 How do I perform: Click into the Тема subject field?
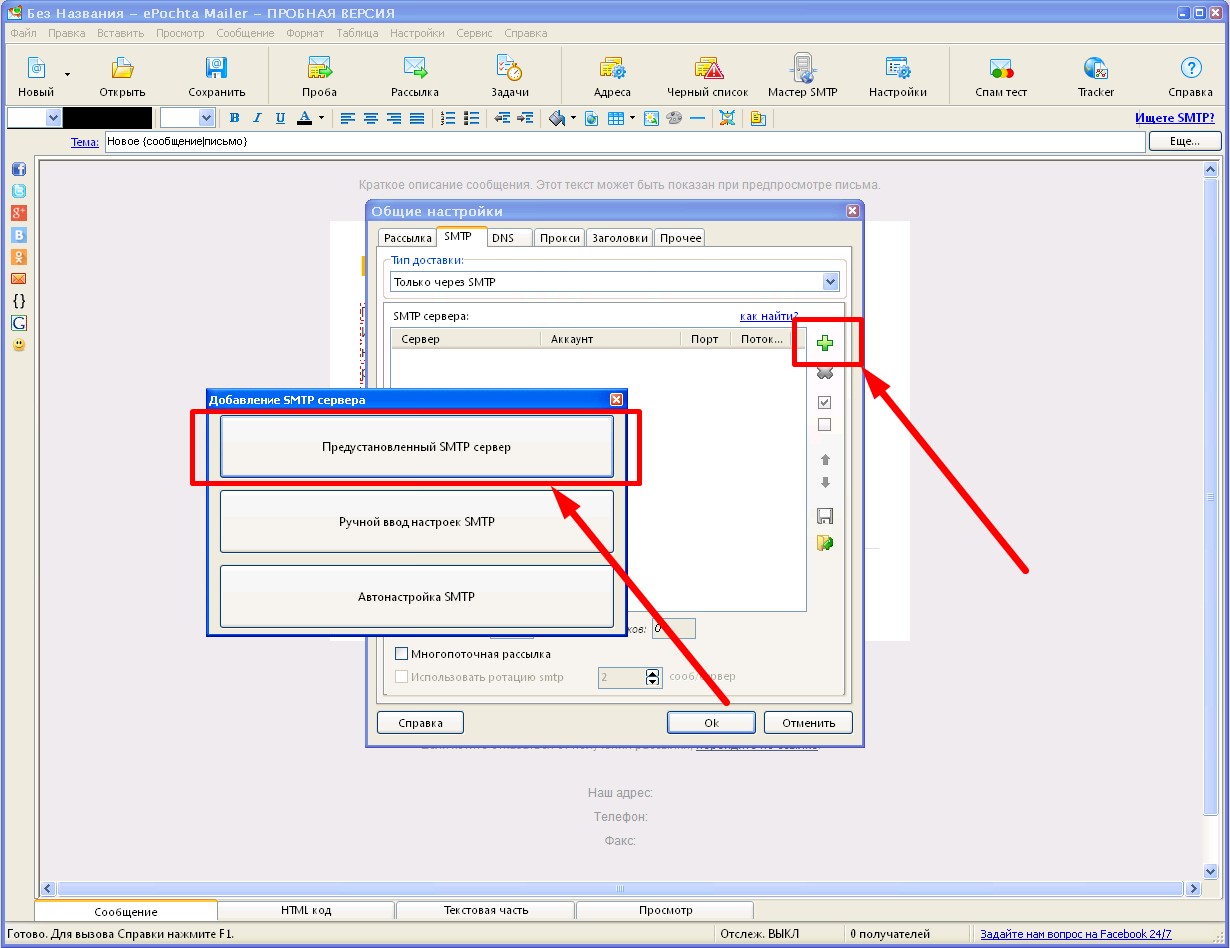pyautogui.click(x=625, y=142)
